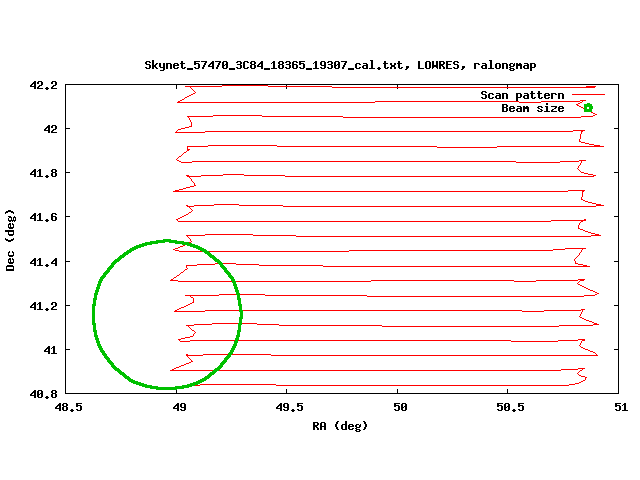
Task: Click the x-axis tick label 50
Action: 400,407
